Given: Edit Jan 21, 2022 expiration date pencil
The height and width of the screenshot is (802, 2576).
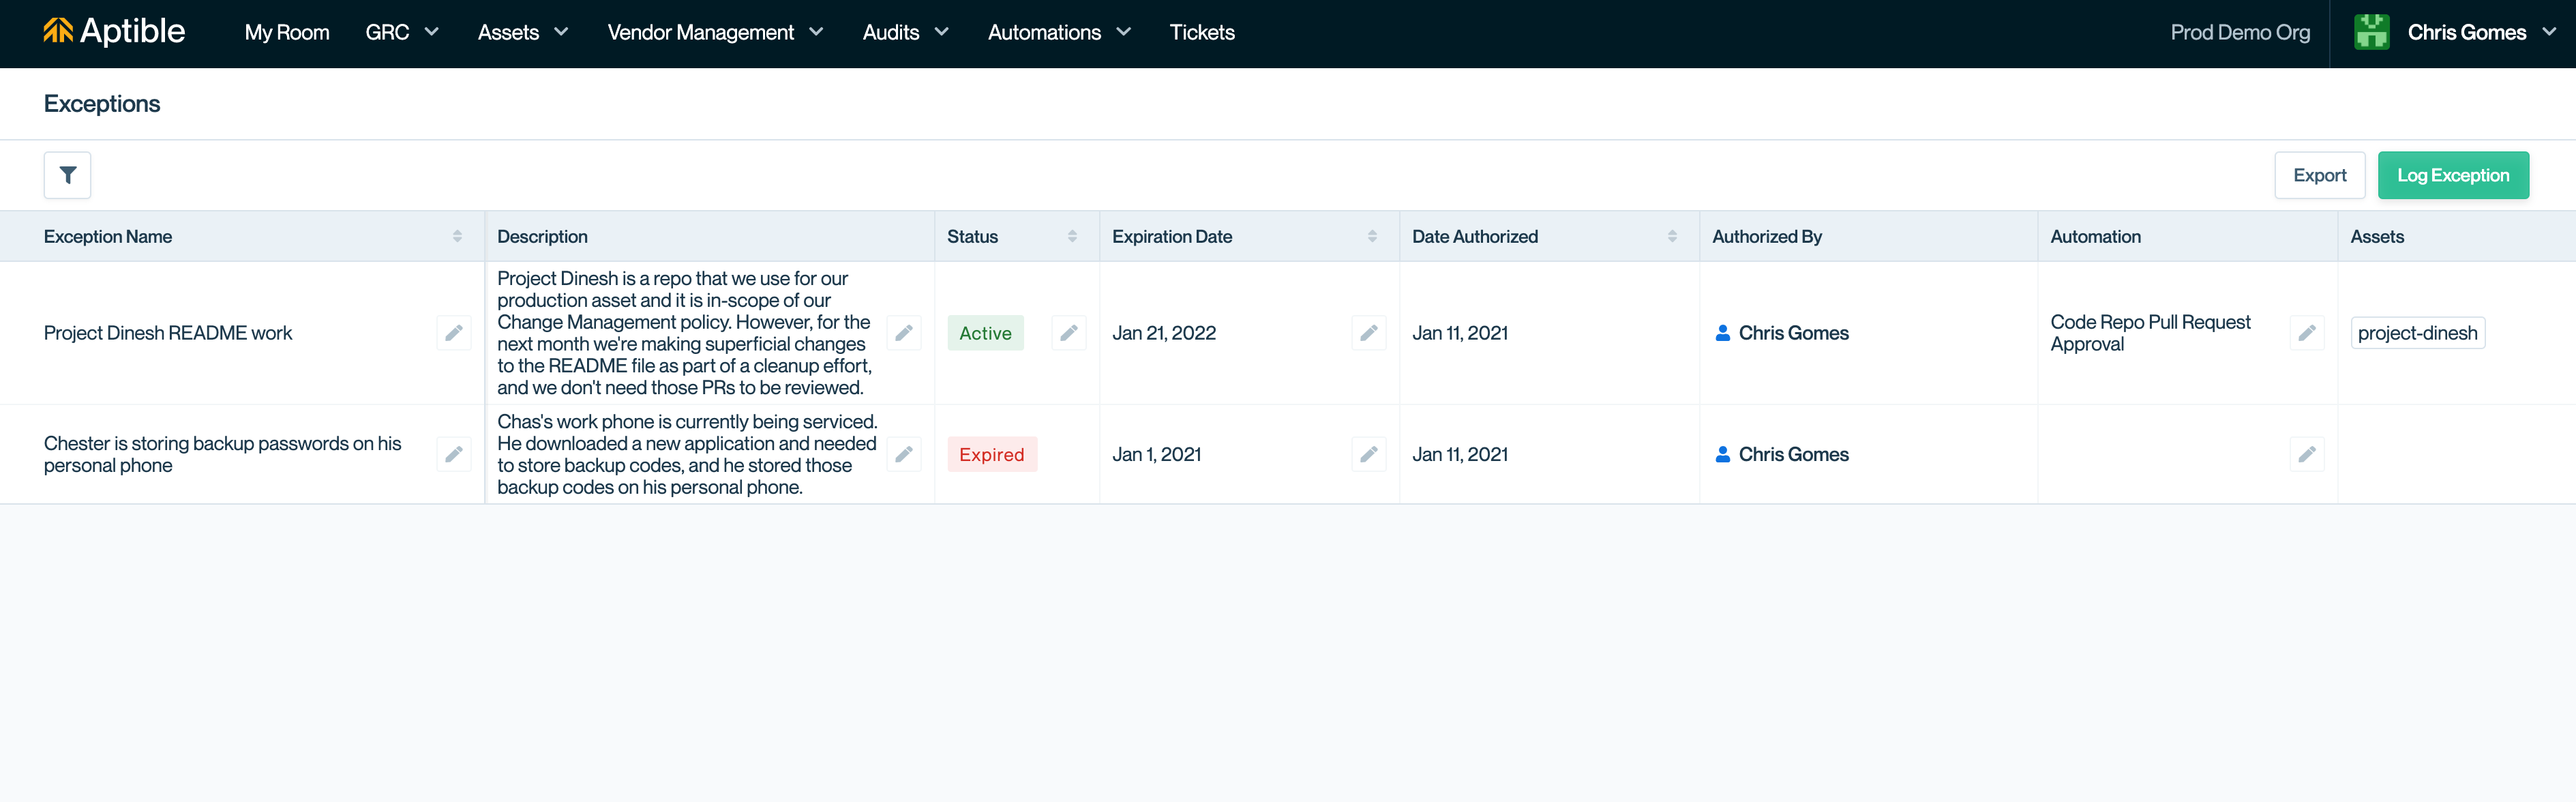Looking at the screenshot, I should pyautogui.click(x=1368, y=333).
